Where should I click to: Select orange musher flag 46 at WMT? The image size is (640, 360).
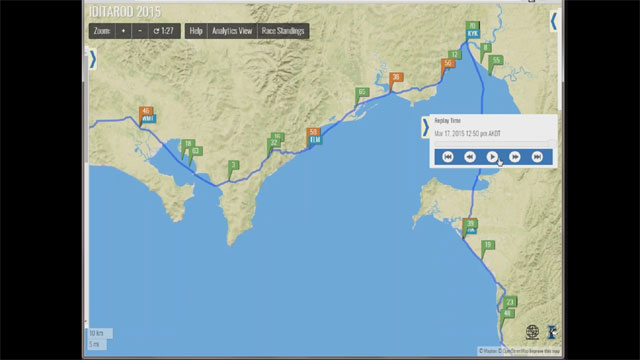(146, 111)
